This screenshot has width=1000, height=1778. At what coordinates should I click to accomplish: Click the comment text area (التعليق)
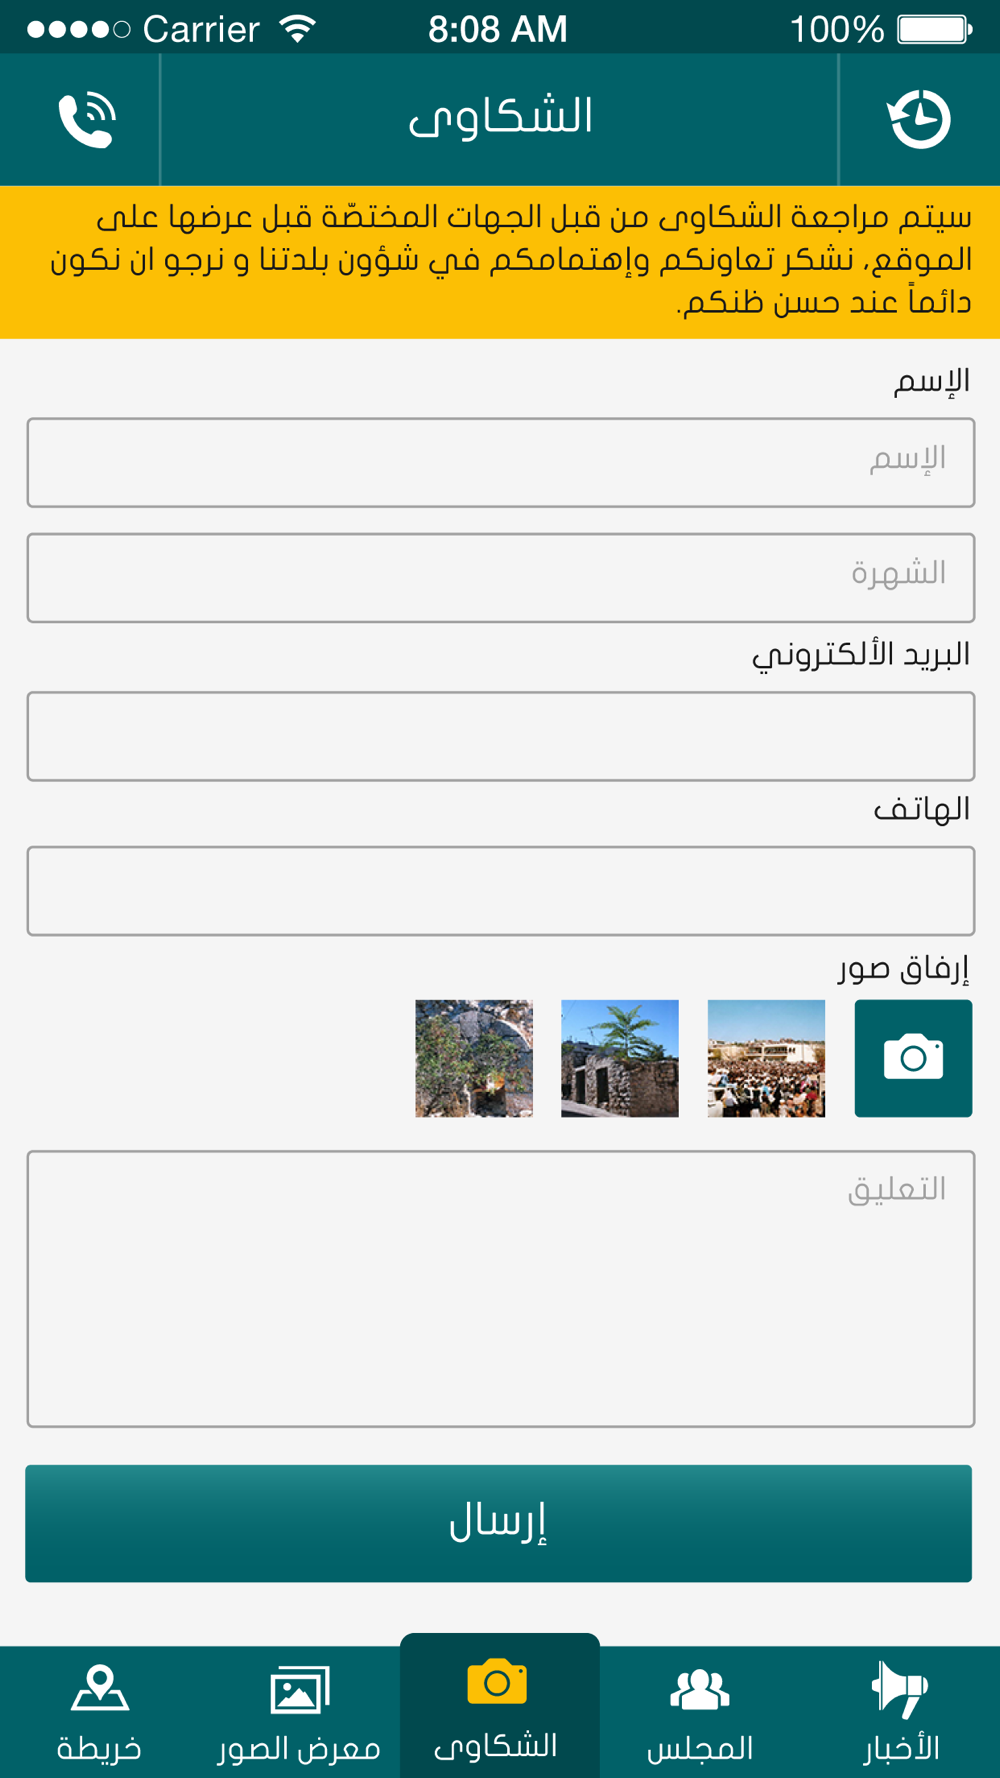coord(501,1289)
